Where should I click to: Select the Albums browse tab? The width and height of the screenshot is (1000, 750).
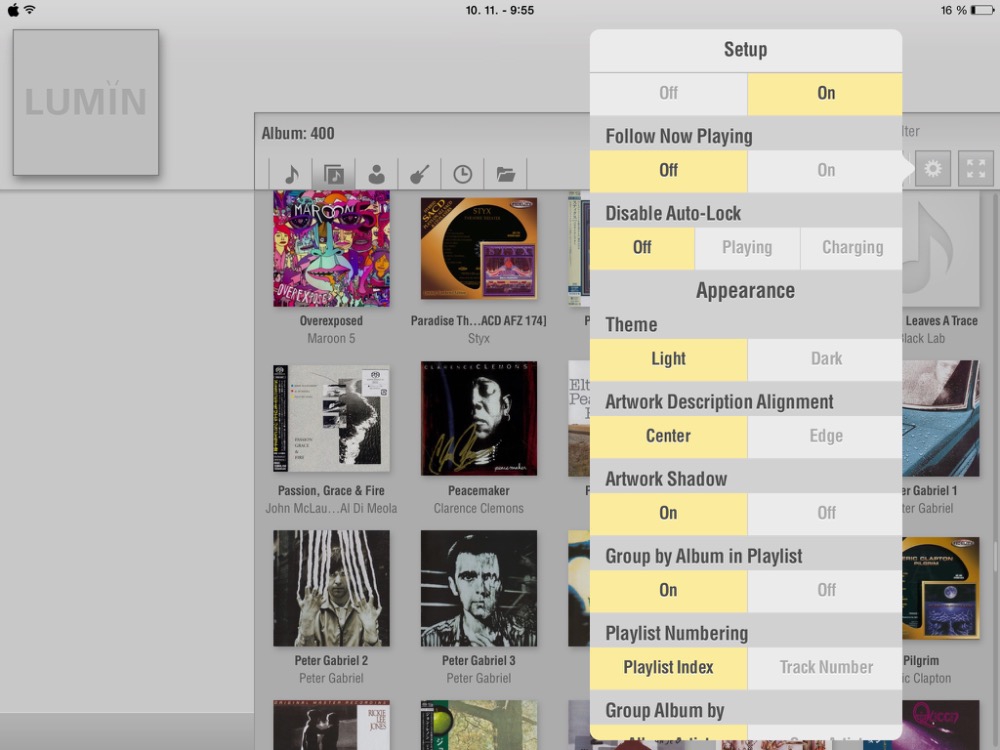pos(334,173)
